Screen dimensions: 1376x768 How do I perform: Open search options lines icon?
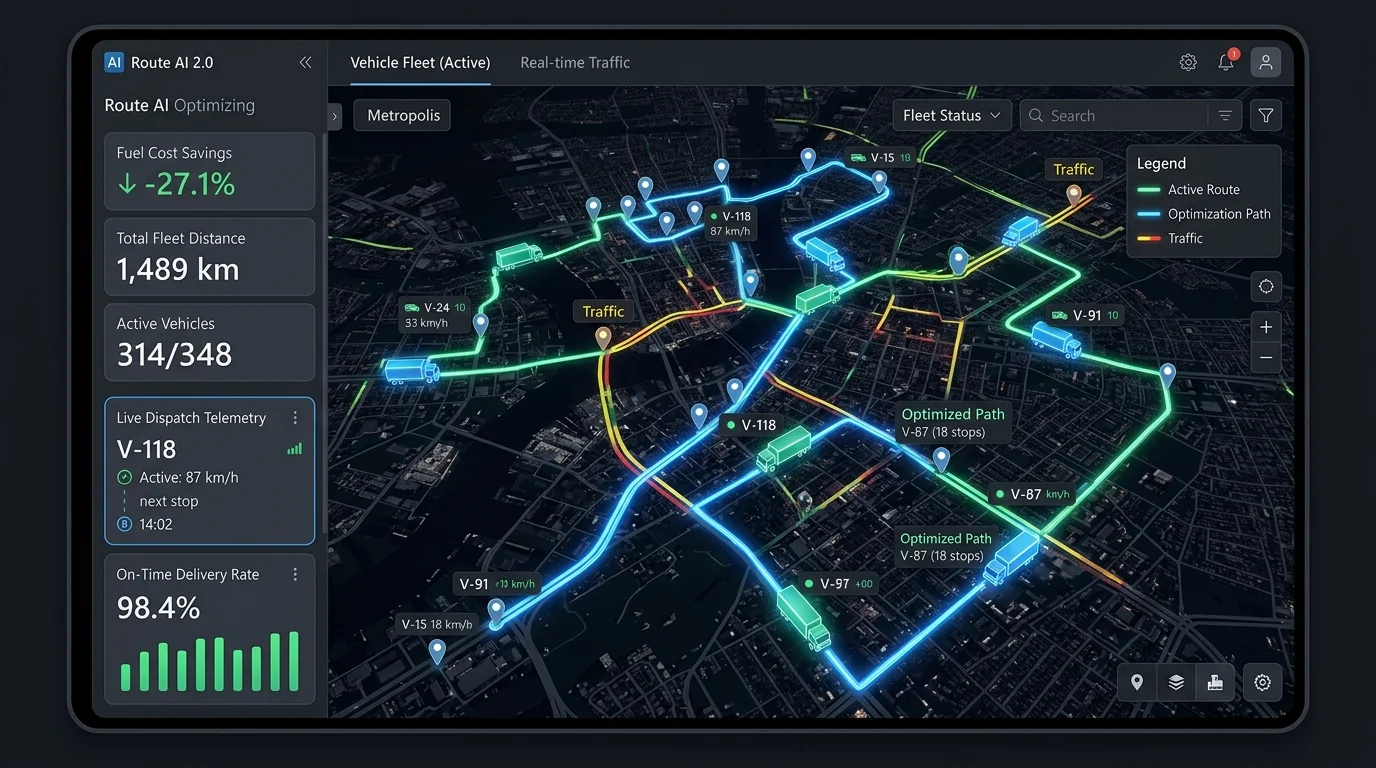coord(1225,116)
